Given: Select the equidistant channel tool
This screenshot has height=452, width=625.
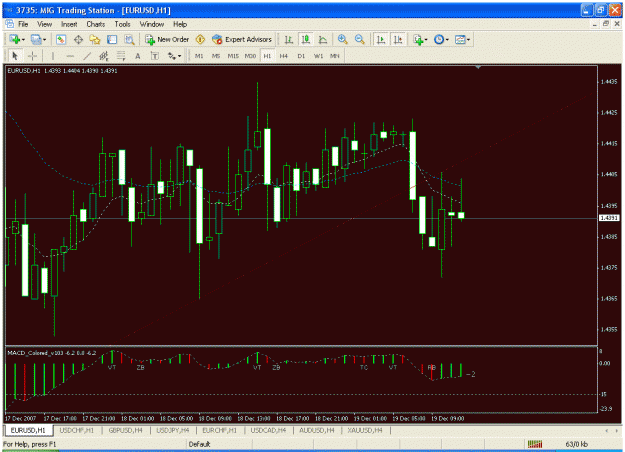Looking at the screenshot, I should coord(104,56).
